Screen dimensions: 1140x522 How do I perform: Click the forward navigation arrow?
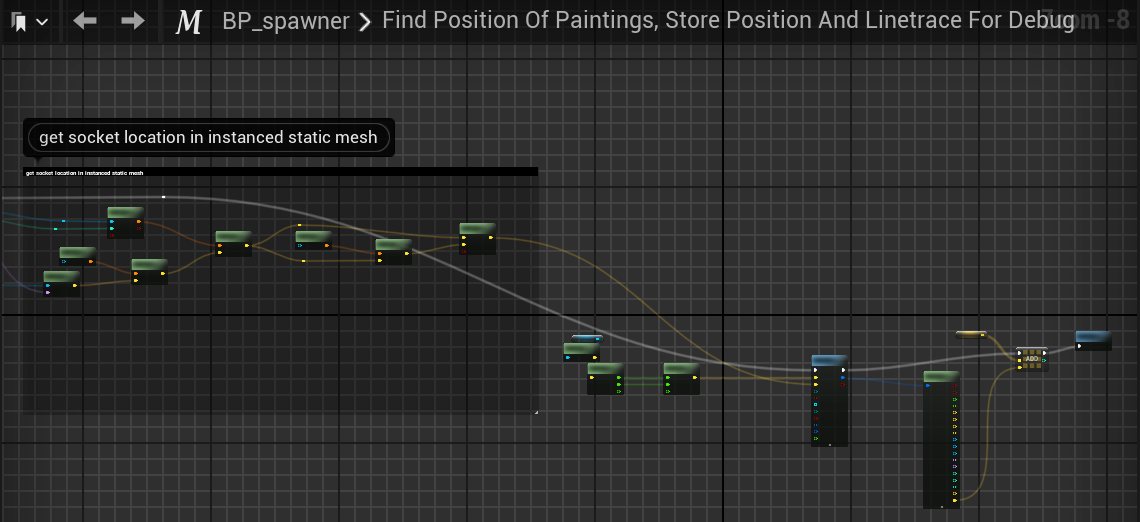[132, 21]
